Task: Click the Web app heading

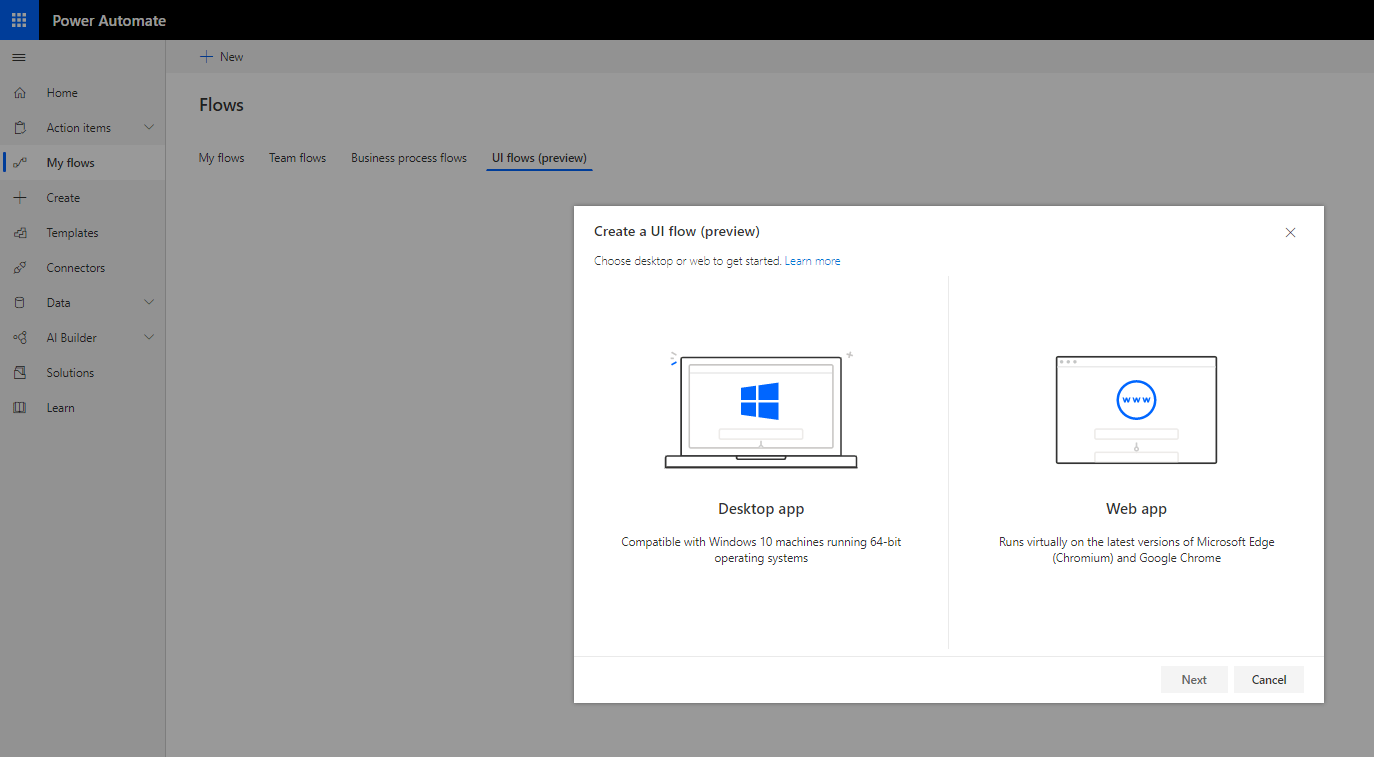Action: pos(1136,509)
